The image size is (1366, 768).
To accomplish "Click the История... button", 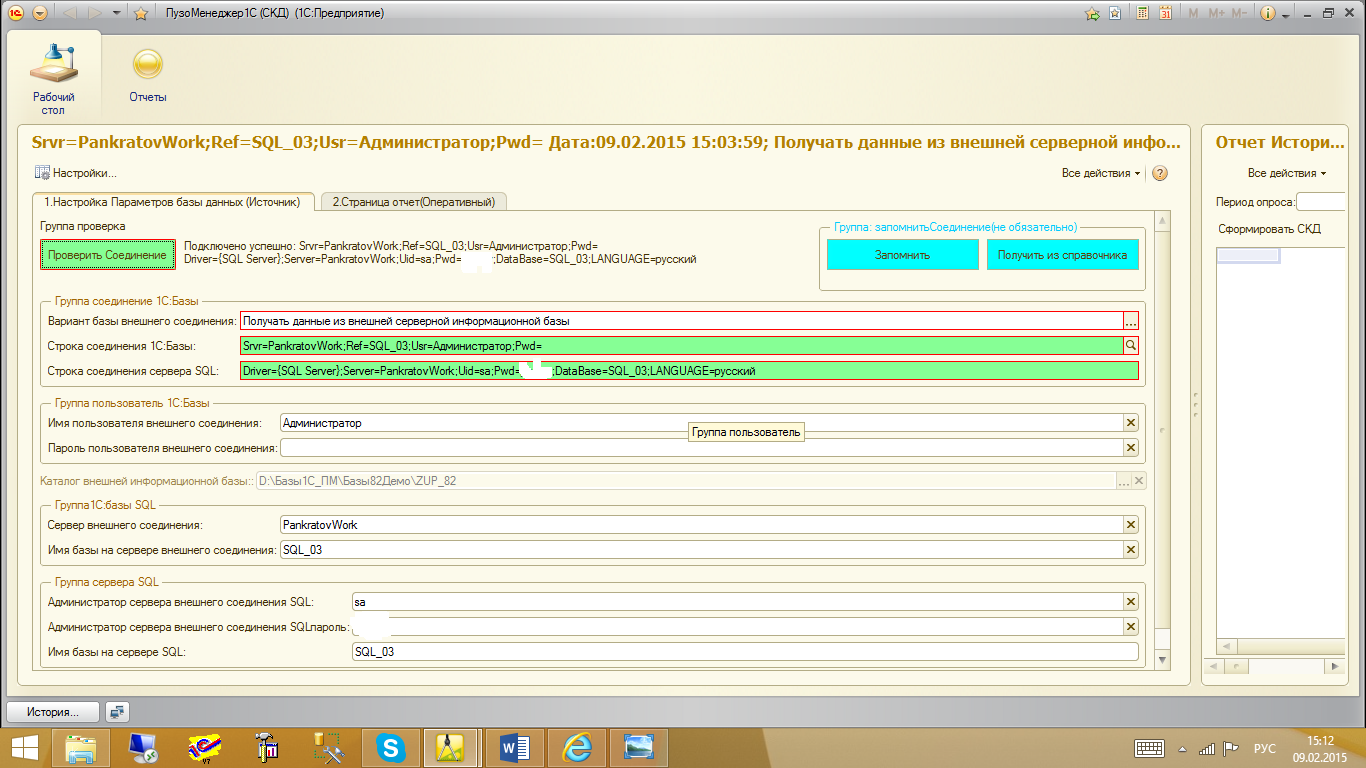I will (x=53, y=713).
